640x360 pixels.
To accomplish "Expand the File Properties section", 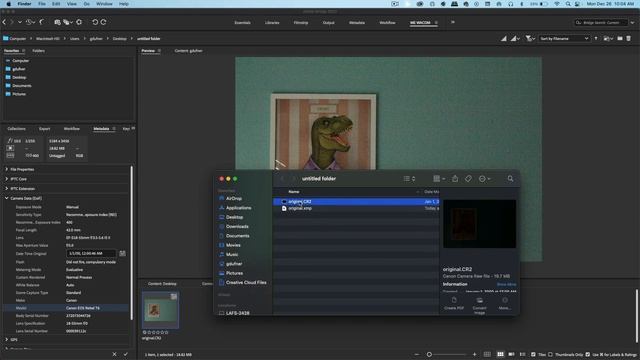I will 7,169.
